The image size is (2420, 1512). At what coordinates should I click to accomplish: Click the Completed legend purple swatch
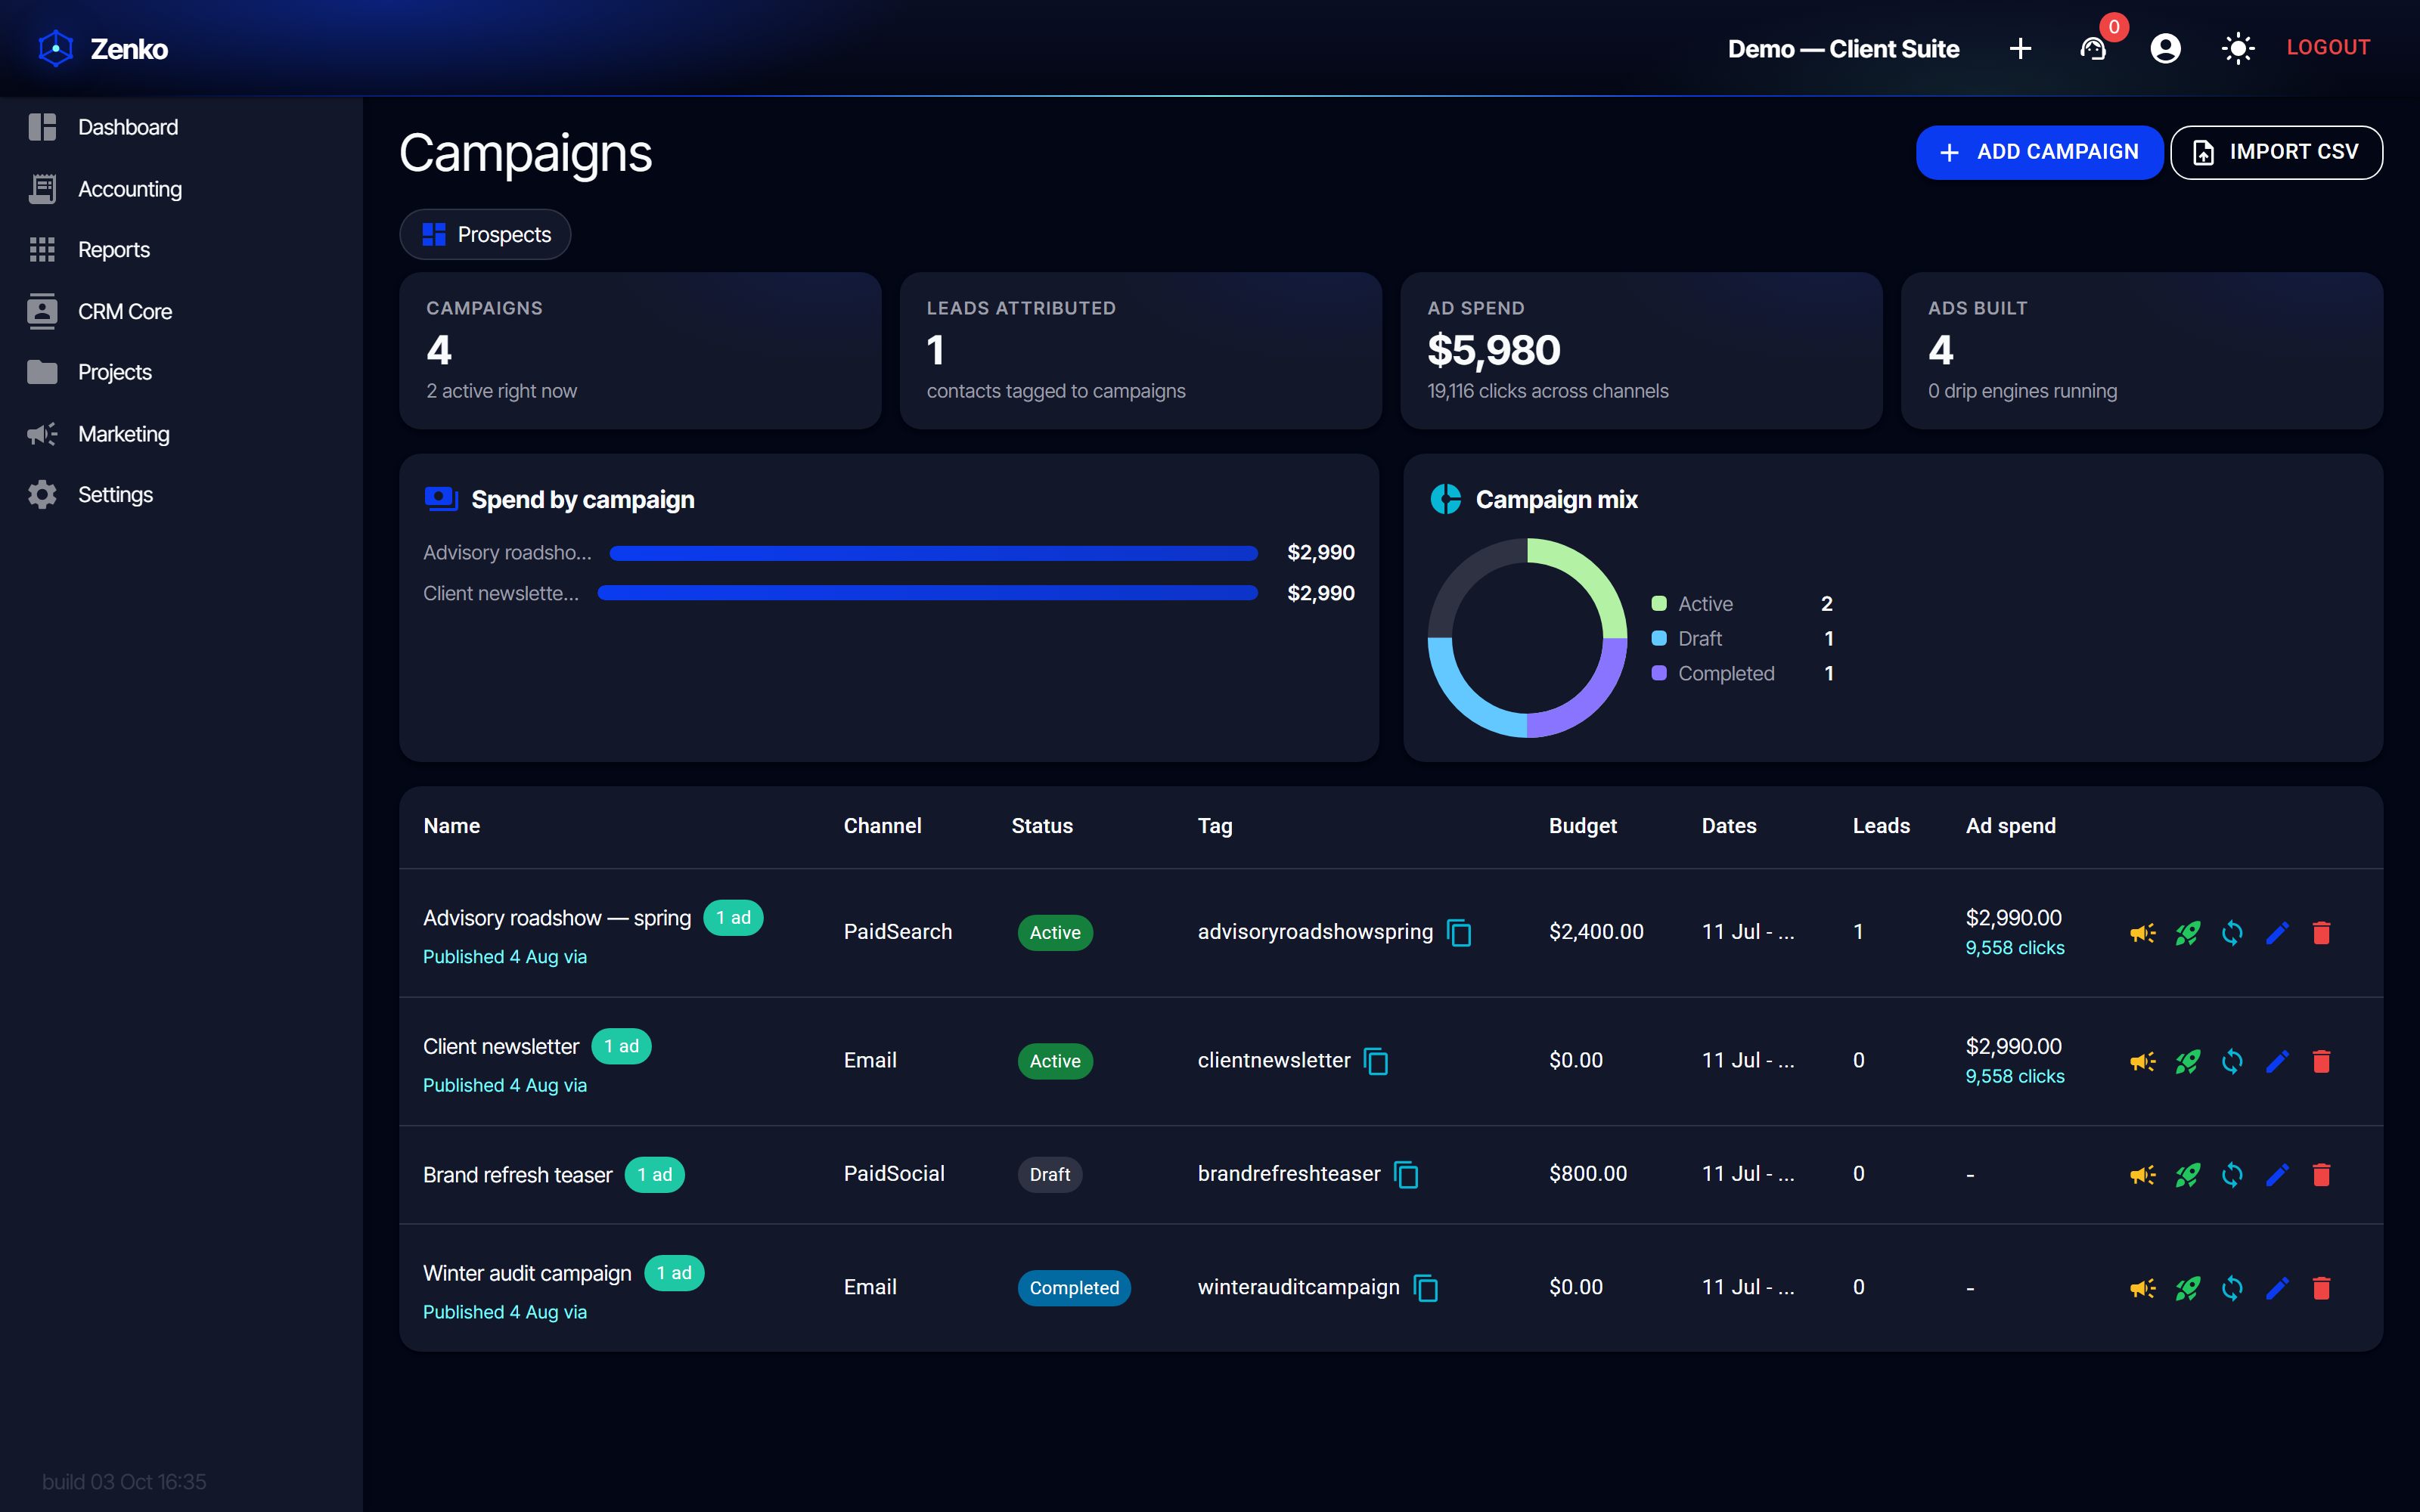[x=1659, y=673]
